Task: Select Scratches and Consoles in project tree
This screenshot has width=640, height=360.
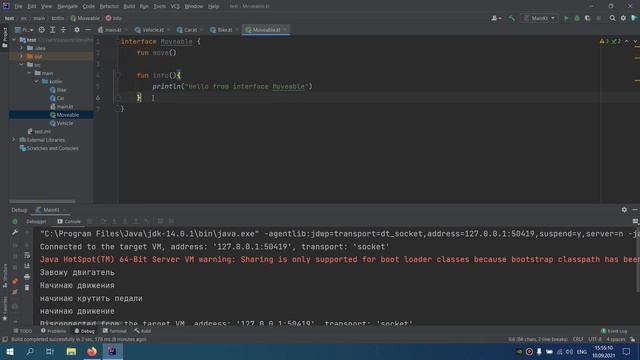Action: point(49,148)
